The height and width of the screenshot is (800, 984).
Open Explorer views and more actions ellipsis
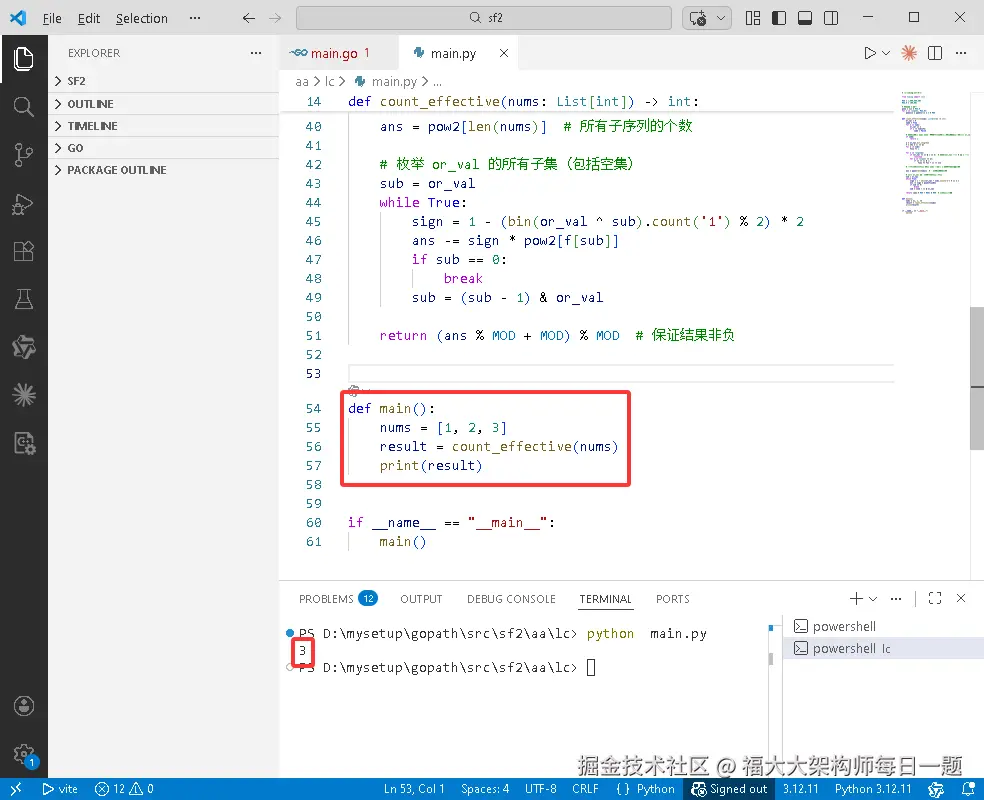256,53
